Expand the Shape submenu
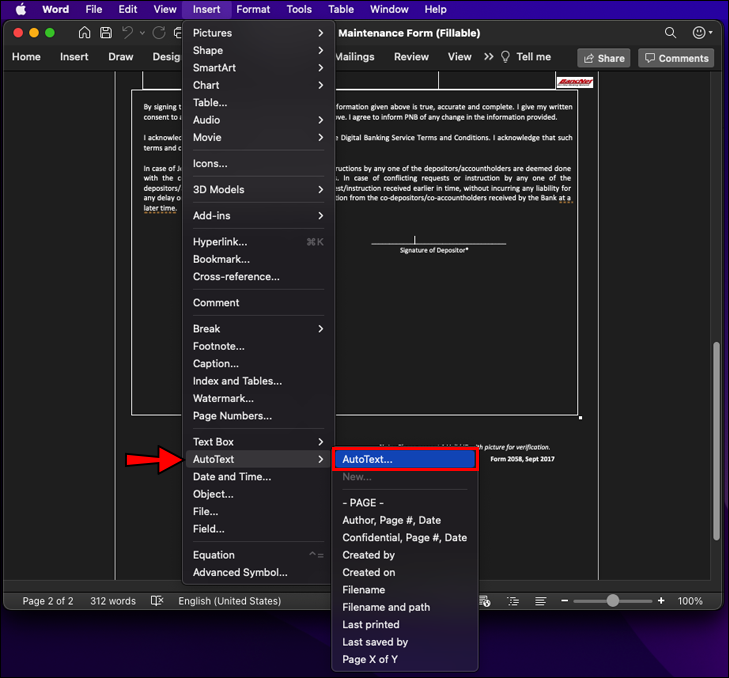Viewport: 729px width, 678px height. click(258, 50)
